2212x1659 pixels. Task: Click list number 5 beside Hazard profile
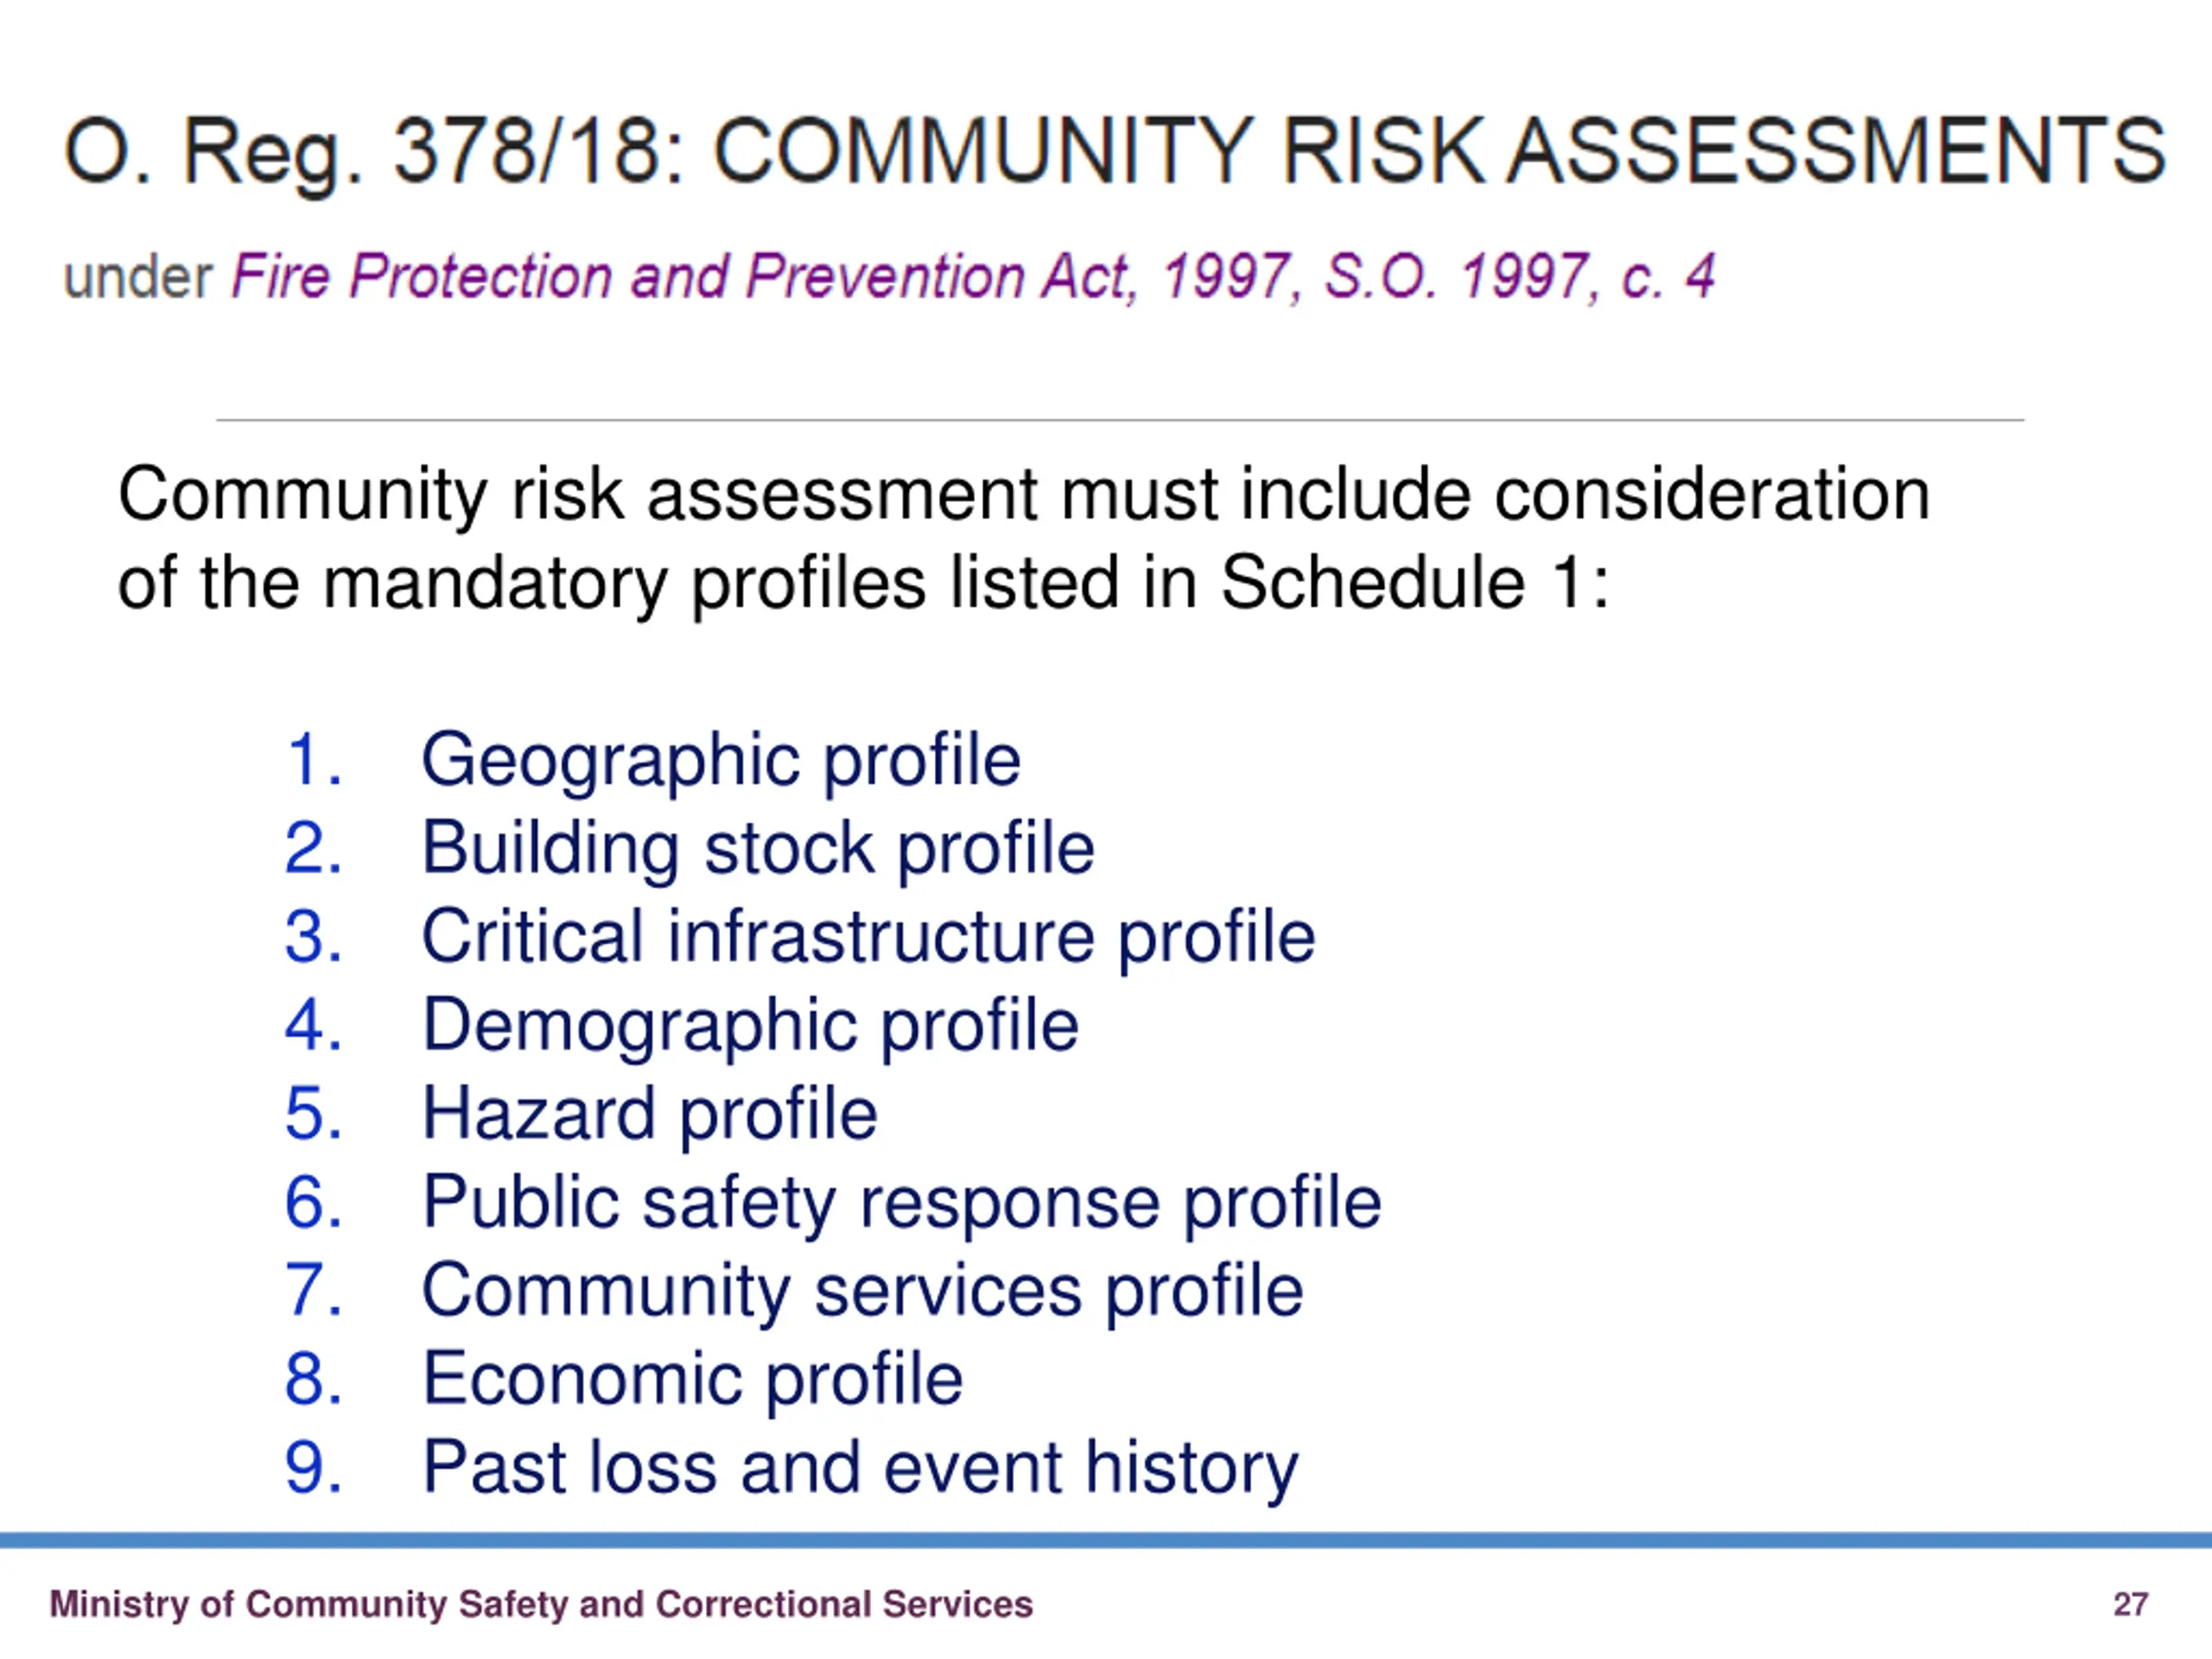(x=314, y=1114)
